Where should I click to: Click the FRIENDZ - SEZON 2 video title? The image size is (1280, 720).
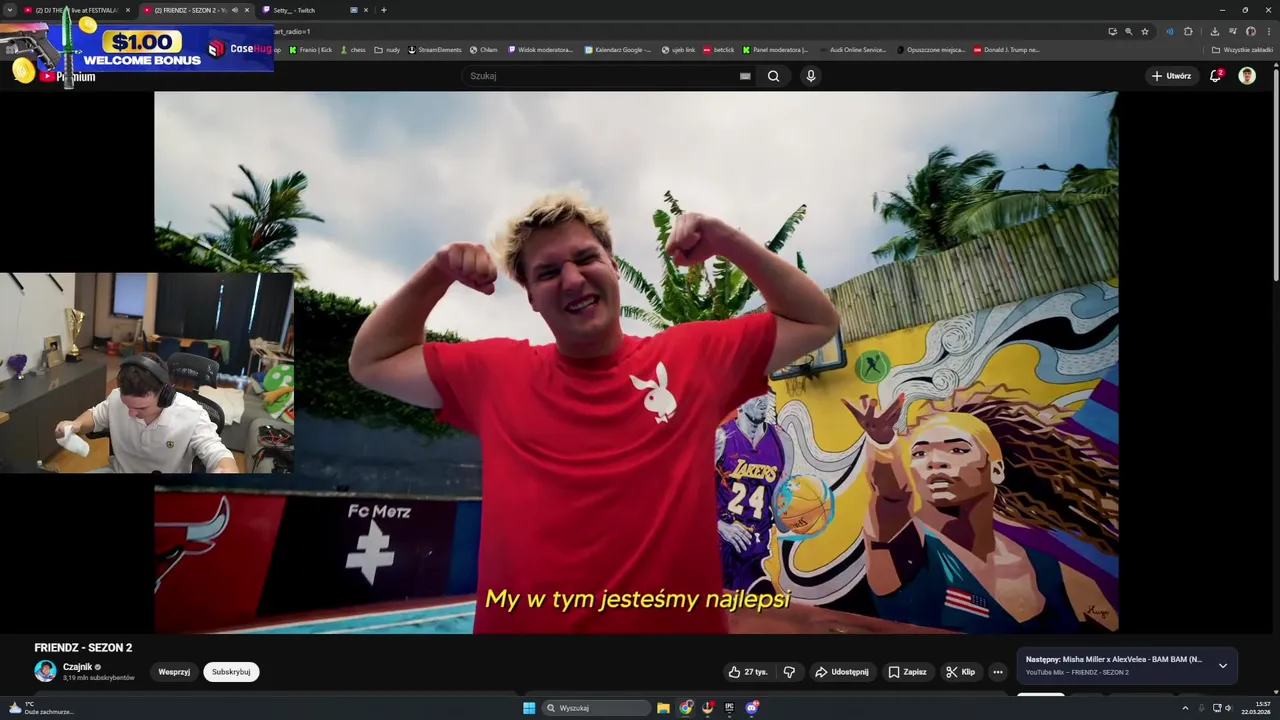(83, 648)
